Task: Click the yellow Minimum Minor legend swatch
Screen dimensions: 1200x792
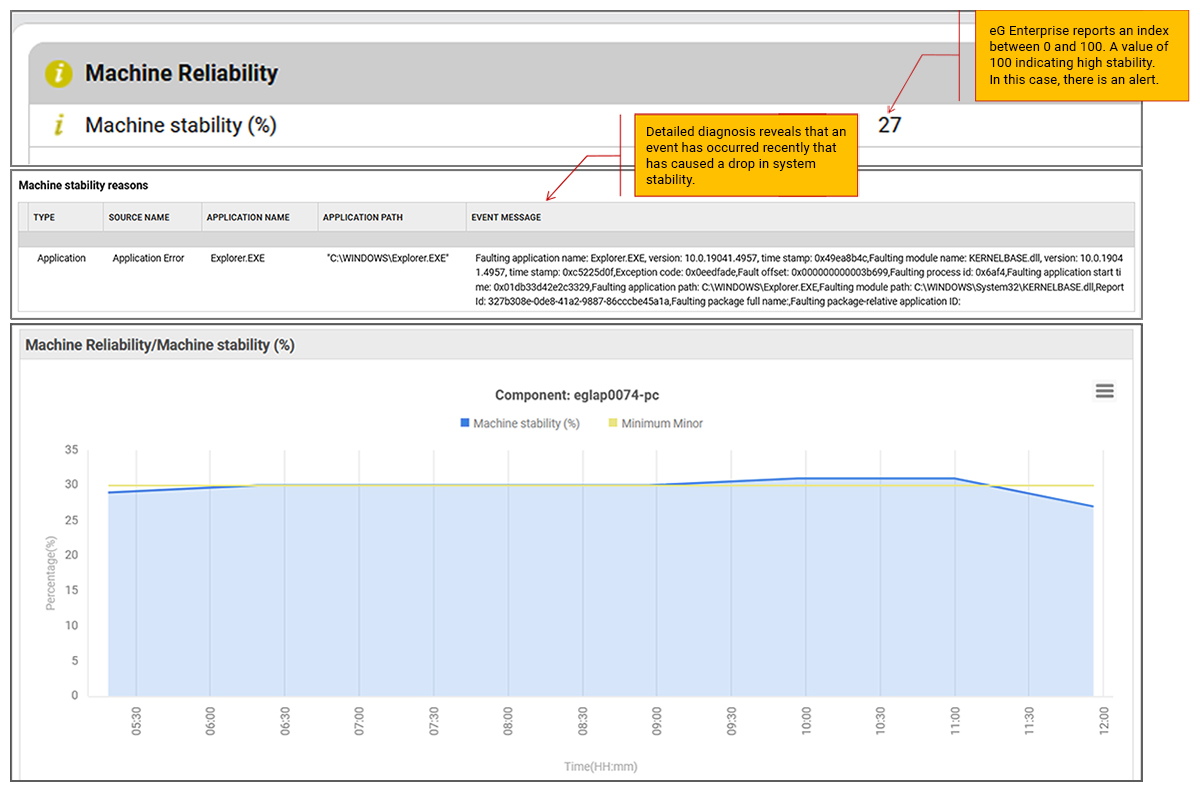Action: [x=613, y=423]
